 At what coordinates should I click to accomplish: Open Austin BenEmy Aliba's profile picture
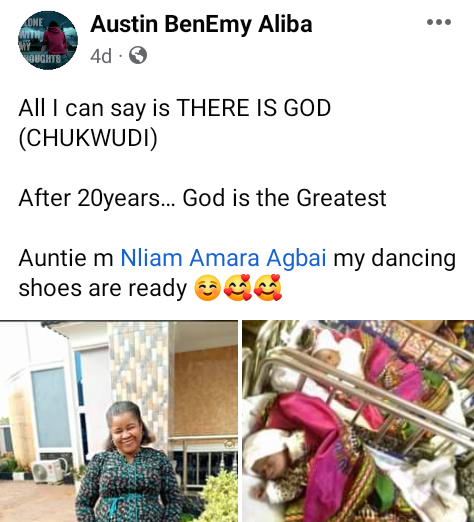point(48,40)
